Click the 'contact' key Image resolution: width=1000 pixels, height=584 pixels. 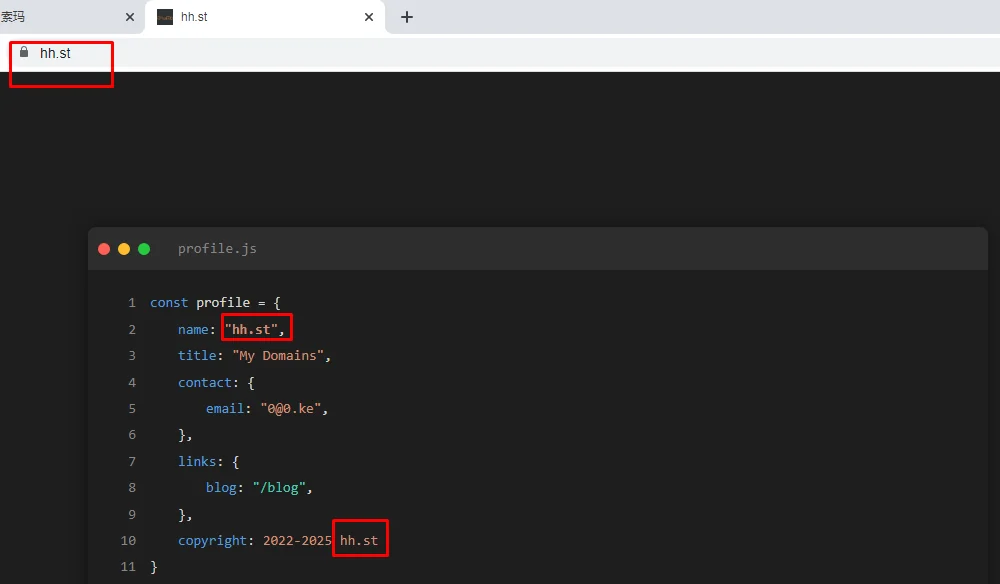tap(204, 383)
